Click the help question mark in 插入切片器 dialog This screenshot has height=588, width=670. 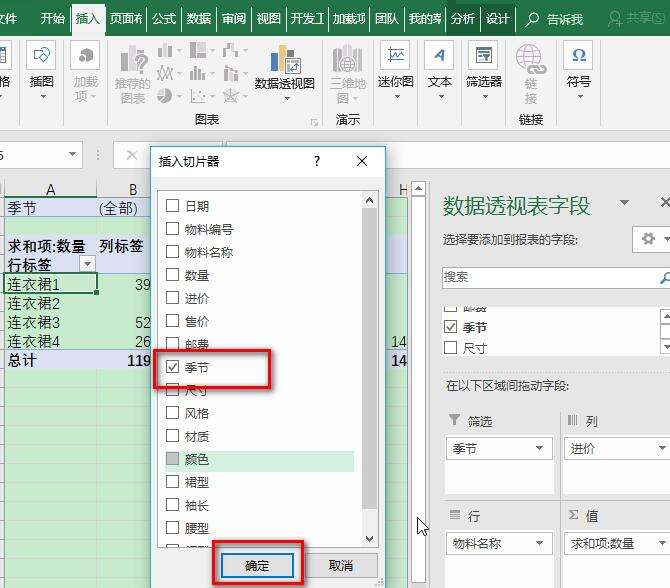coord(317,161)
